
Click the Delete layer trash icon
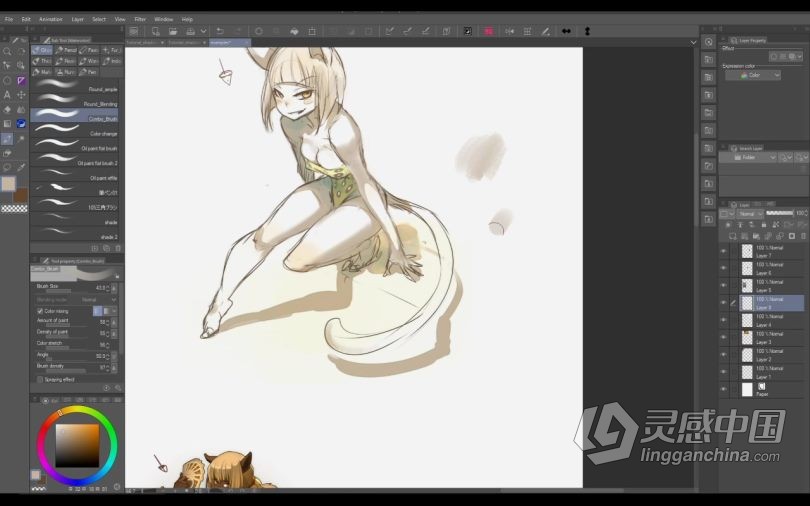pos(802,236)
